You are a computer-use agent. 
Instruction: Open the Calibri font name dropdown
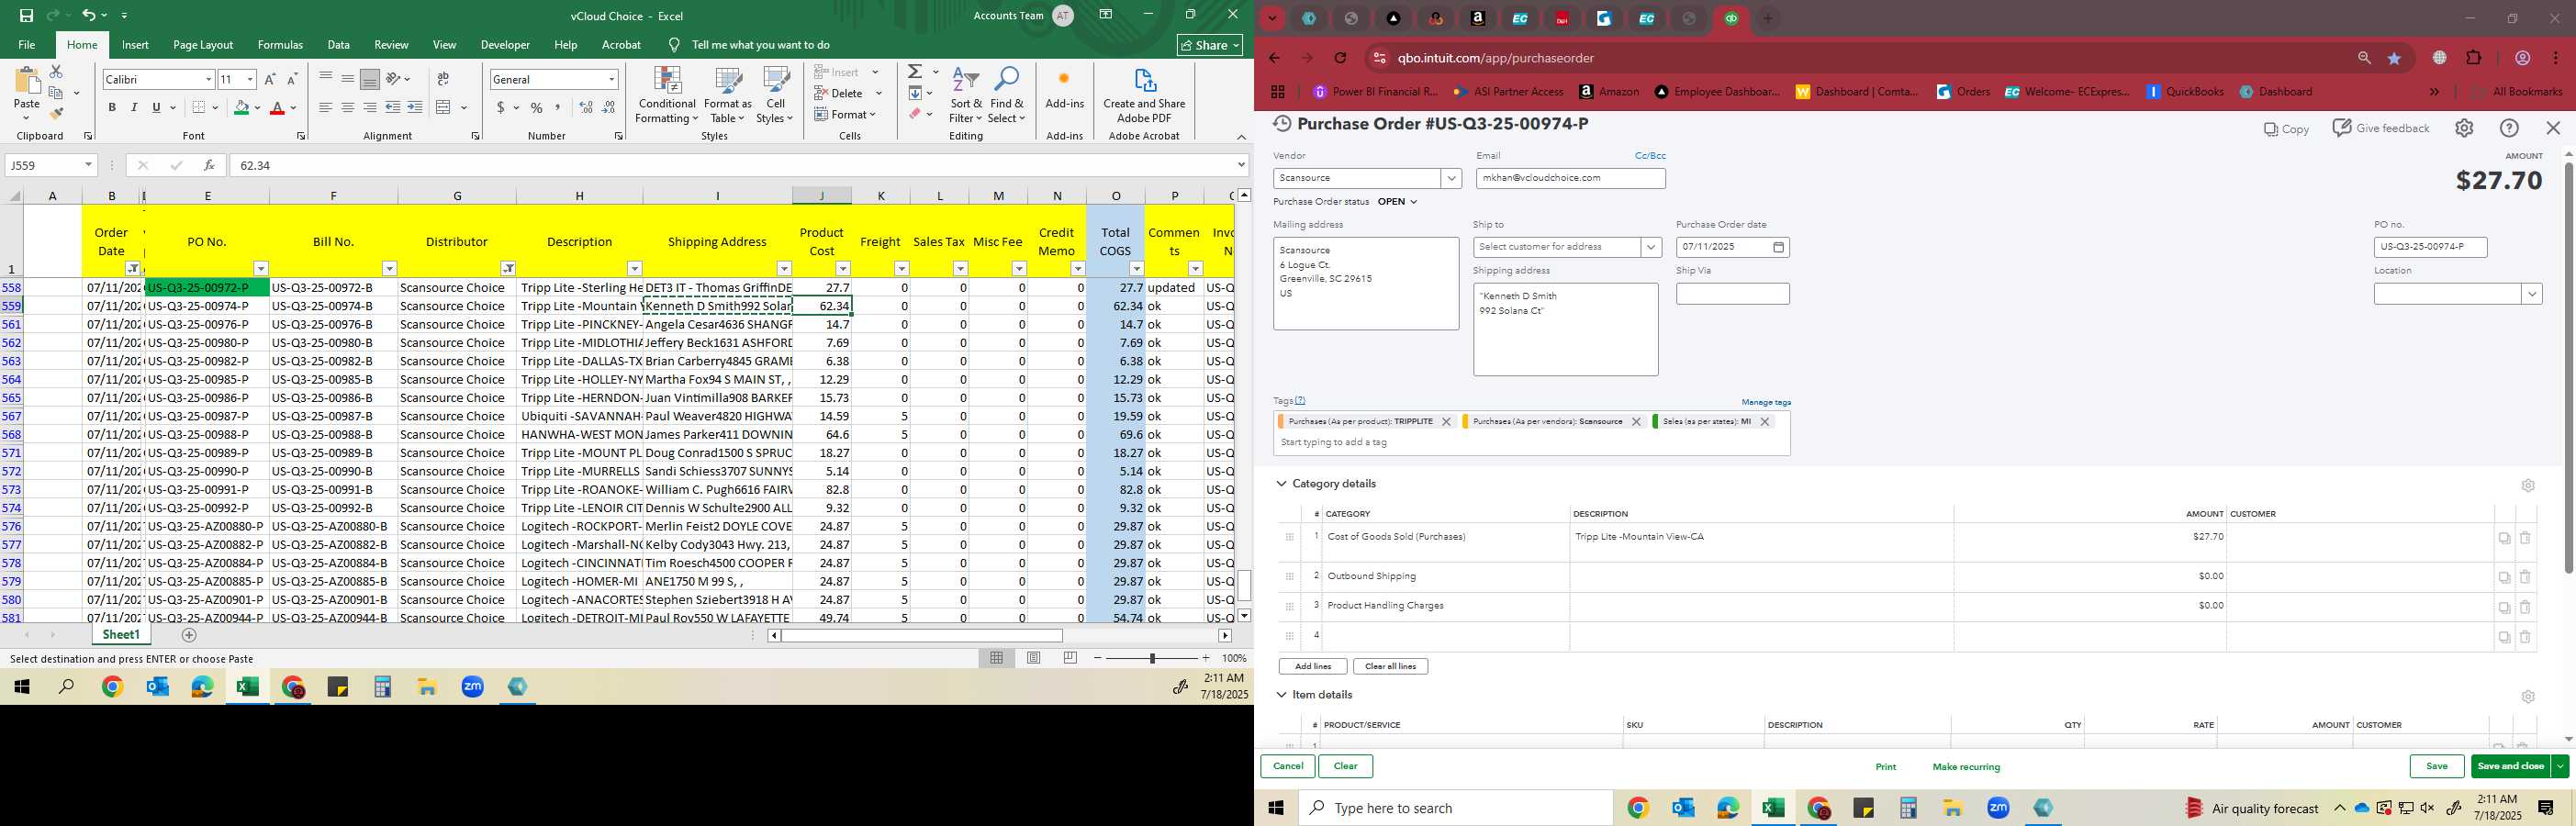coord(208,79)
